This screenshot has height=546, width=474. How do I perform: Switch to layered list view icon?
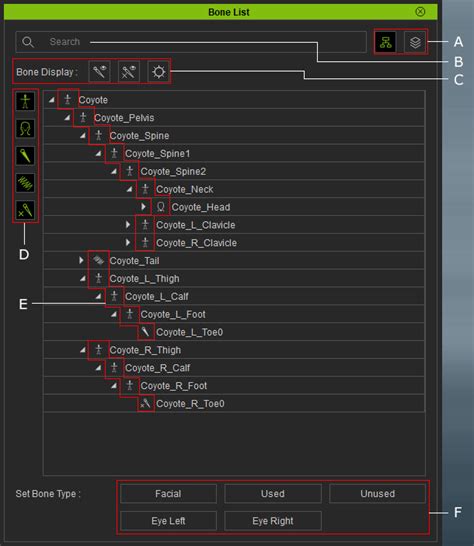[415, 42]
